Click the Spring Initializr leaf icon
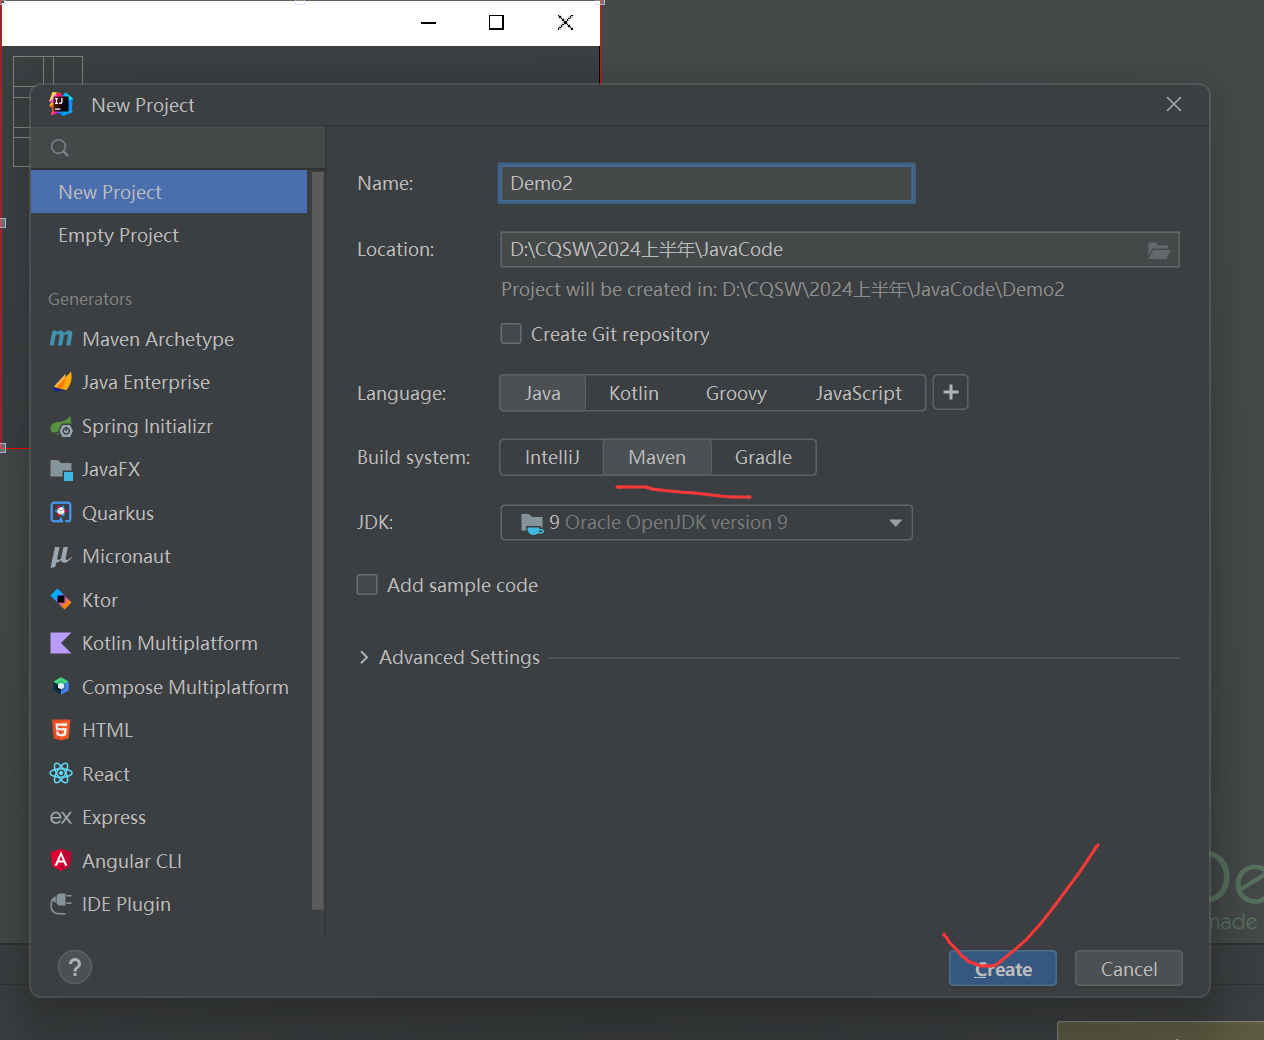 coord(61,427)
